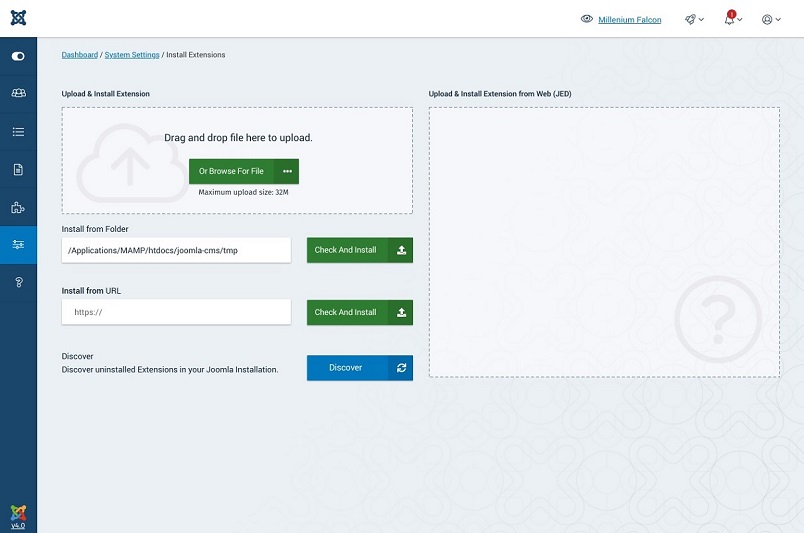804x533 pixels.
Task: Click the Joomla v4.0 version badge
Action: (x=18, y=516)
